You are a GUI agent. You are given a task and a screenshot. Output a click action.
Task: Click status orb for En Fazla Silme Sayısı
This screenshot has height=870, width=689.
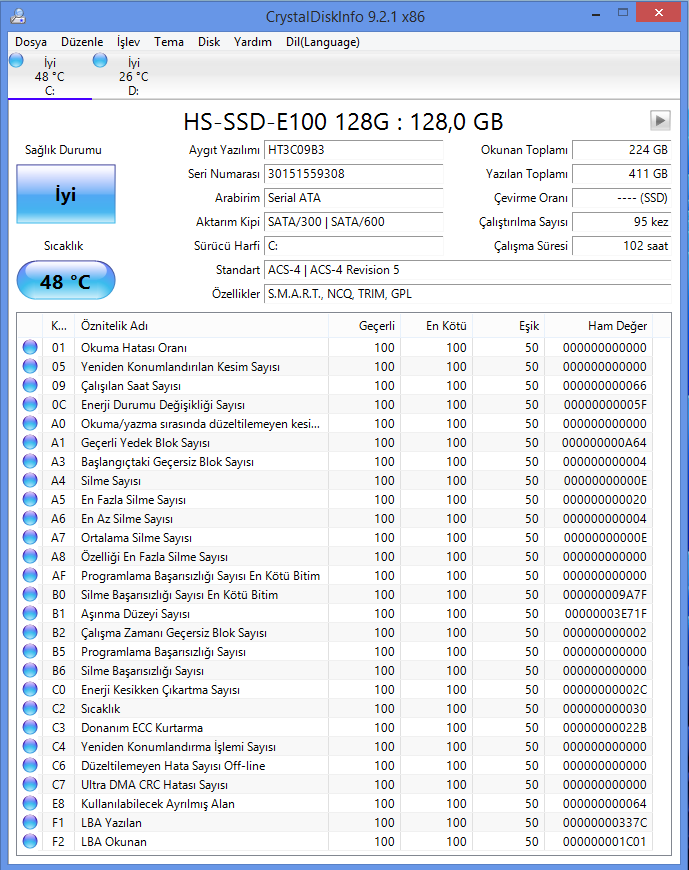tap(30, 499)
